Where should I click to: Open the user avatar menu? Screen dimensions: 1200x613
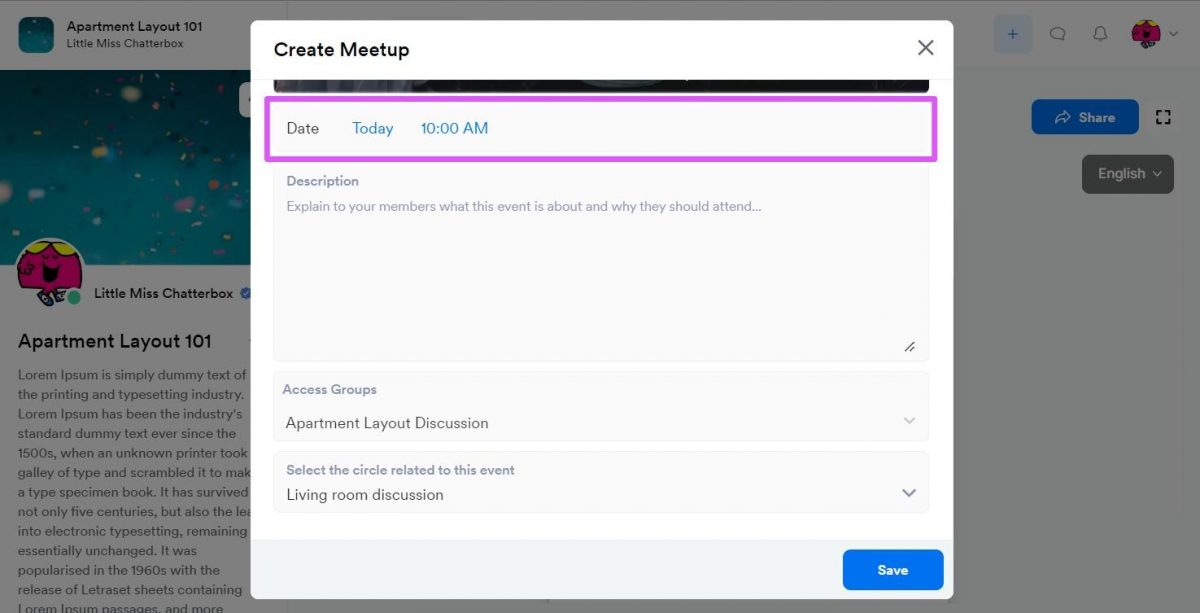(1152, 34)
